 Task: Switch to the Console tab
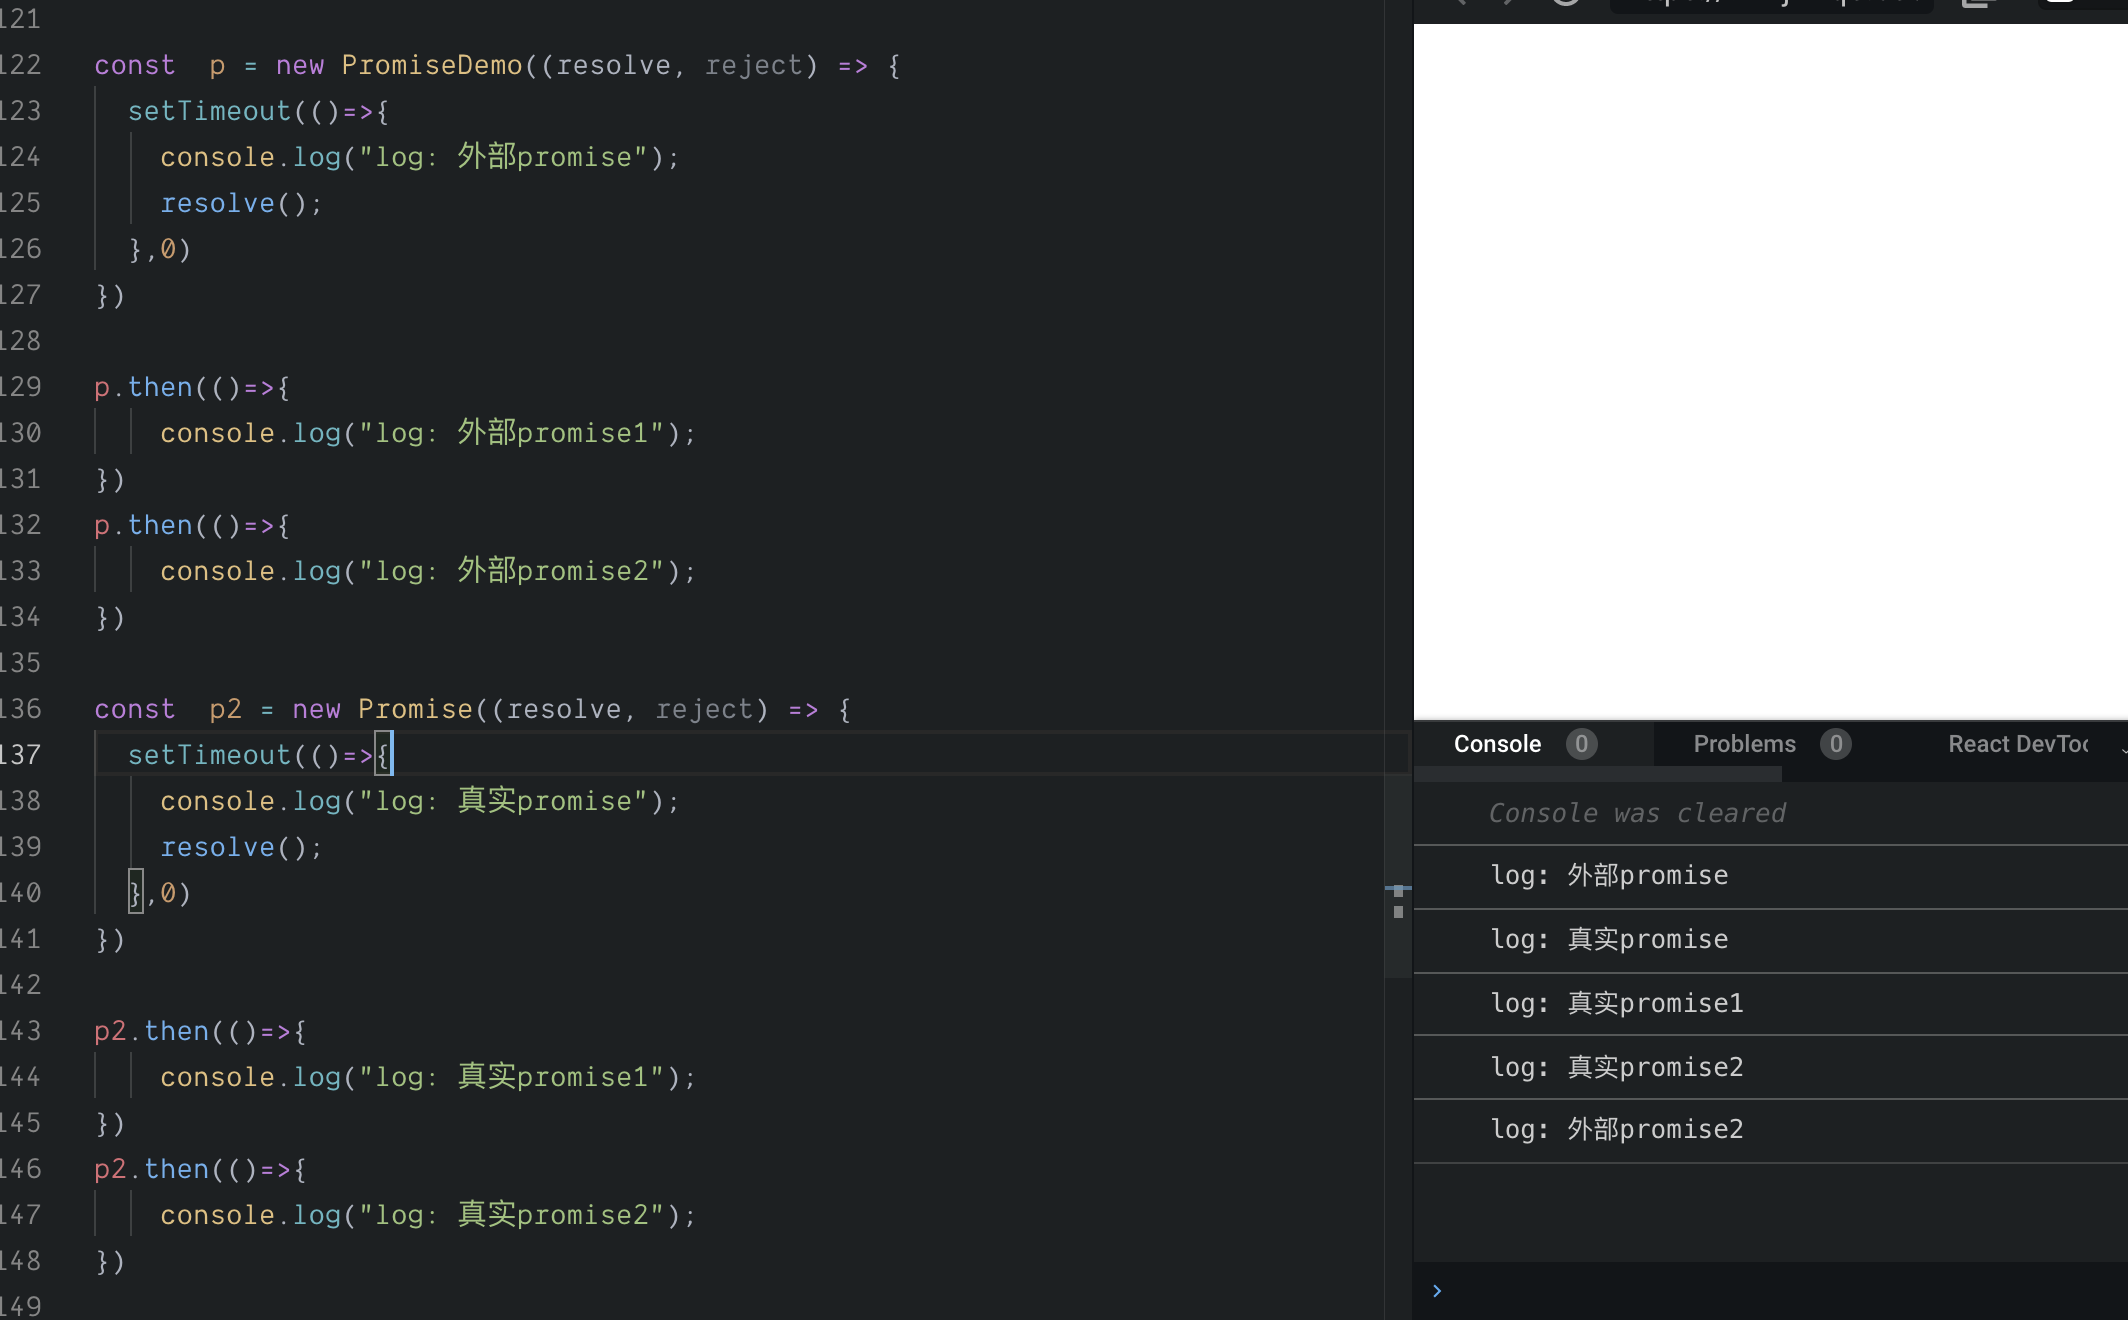pos(1497,744)
